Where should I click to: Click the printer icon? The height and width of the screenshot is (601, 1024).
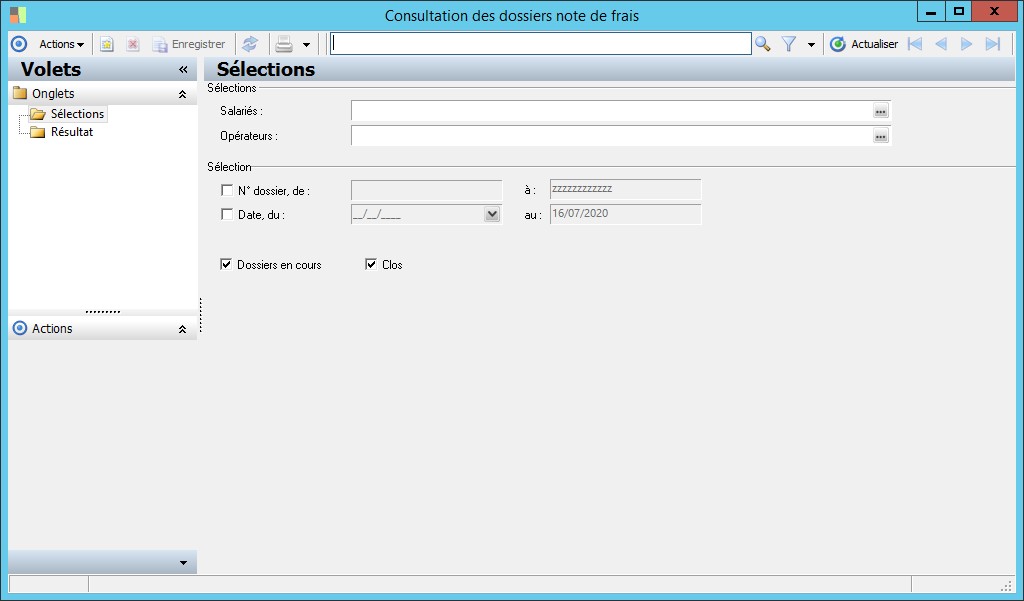[284, 44]
